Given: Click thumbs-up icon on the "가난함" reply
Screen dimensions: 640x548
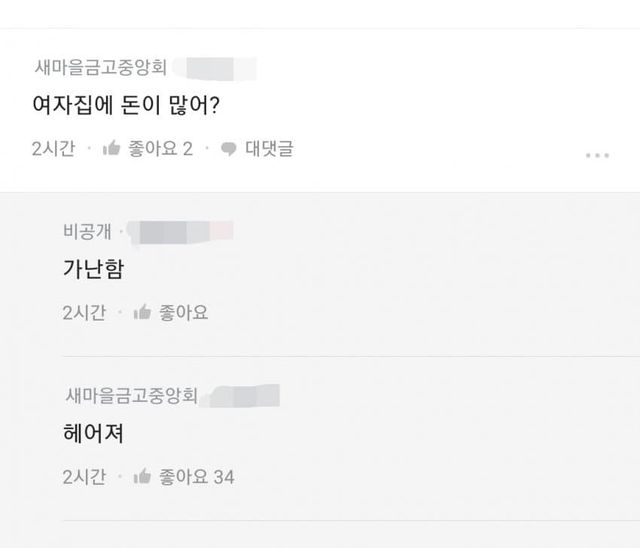Looking at the screenshot, I should coord(142,313).
